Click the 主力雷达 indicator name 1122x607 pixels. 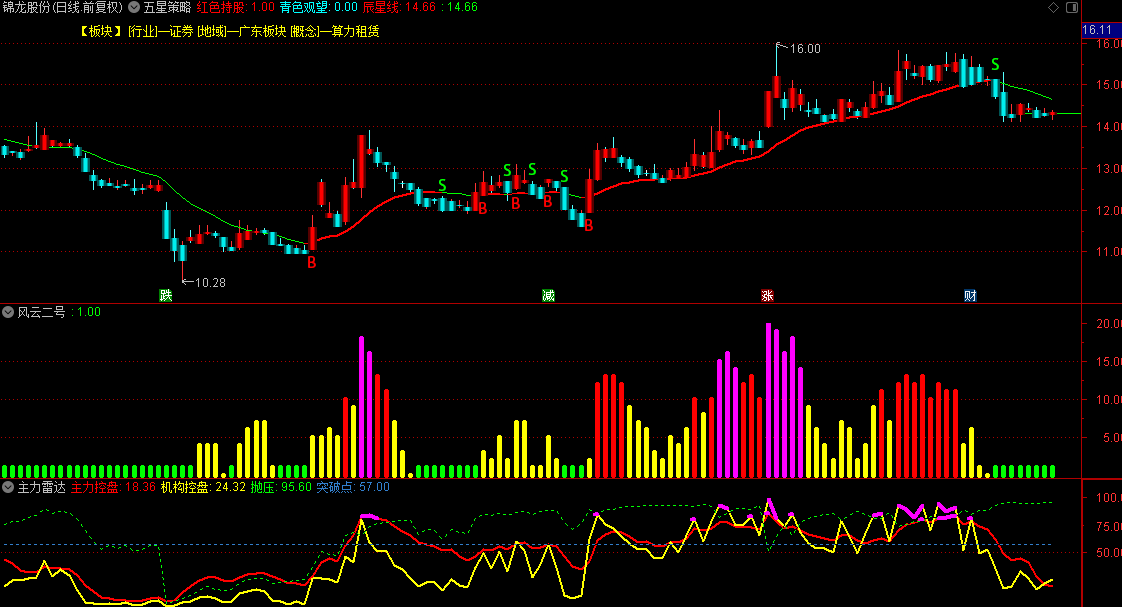[x=42, y=487]
